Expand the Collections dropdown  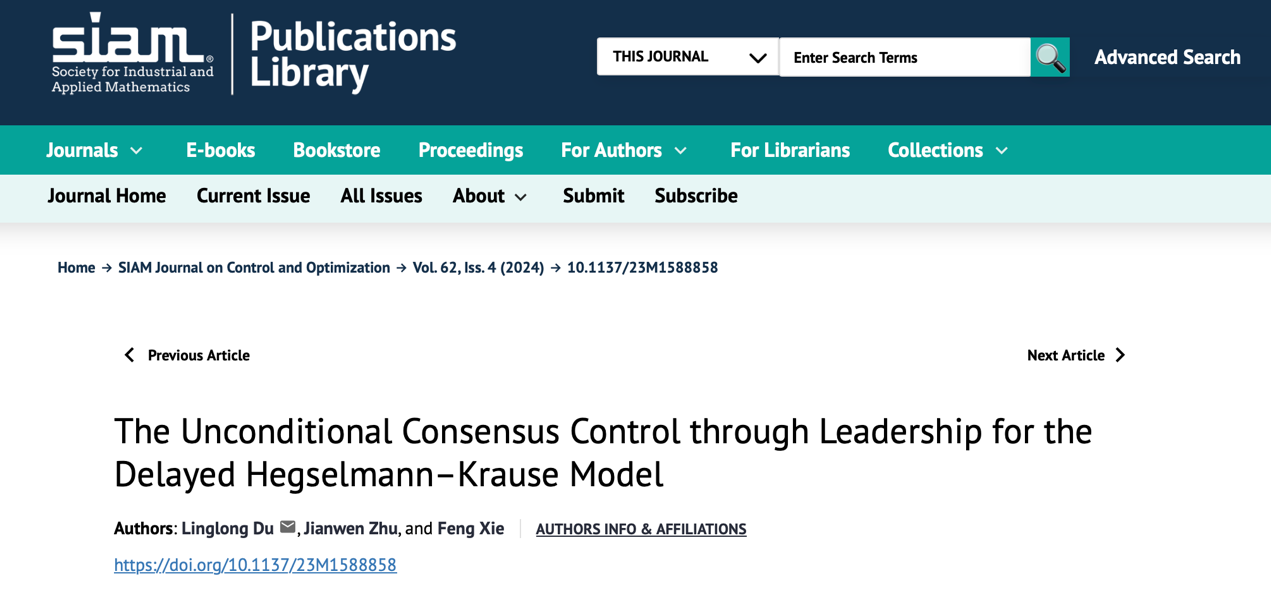pos(948,150)
